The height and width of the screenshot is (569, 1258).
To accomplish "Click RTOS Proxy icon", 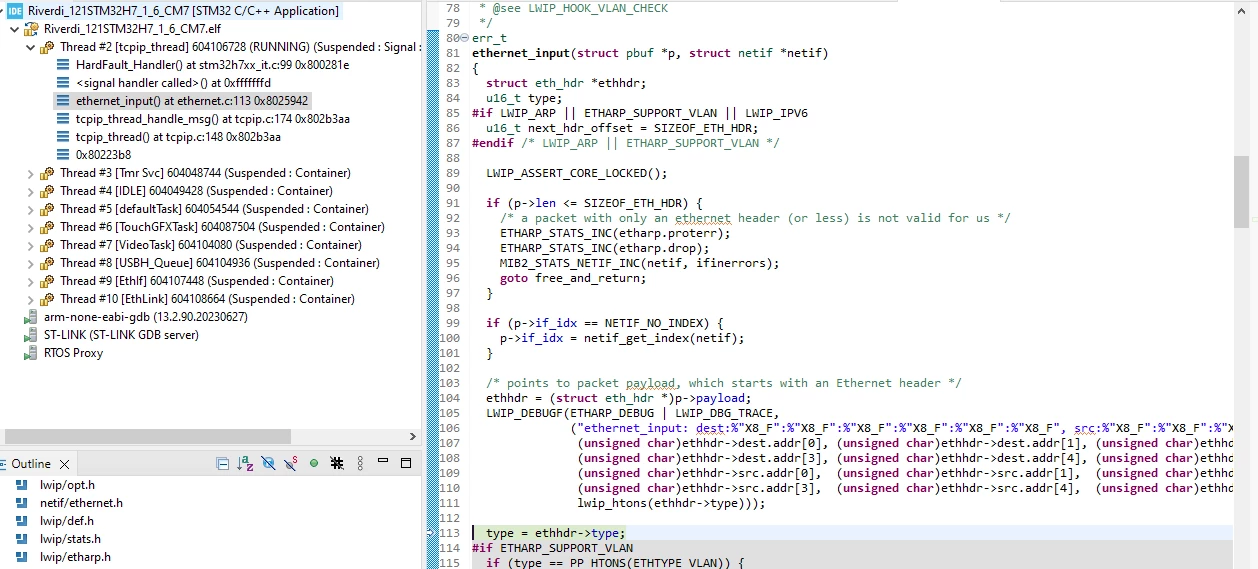I will [x=31, y=353].
